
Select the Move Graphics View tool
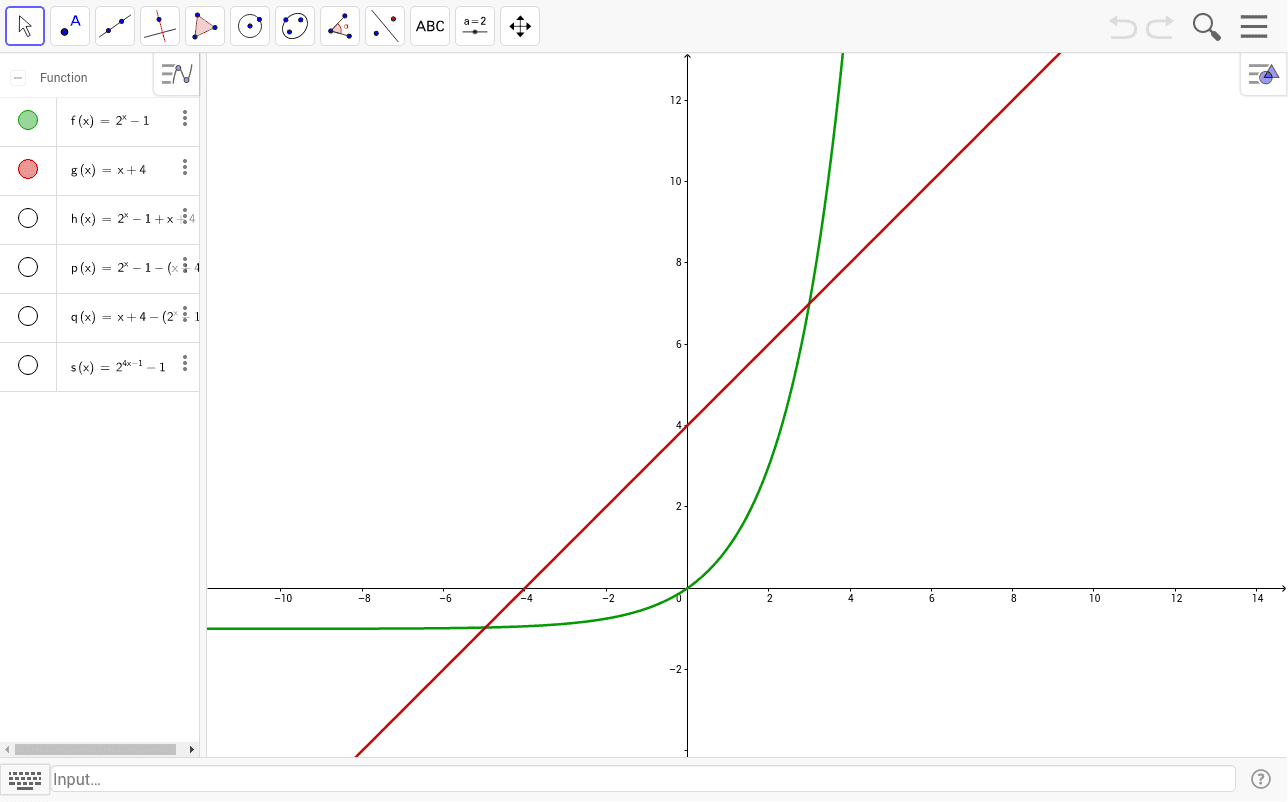point(520,26)
